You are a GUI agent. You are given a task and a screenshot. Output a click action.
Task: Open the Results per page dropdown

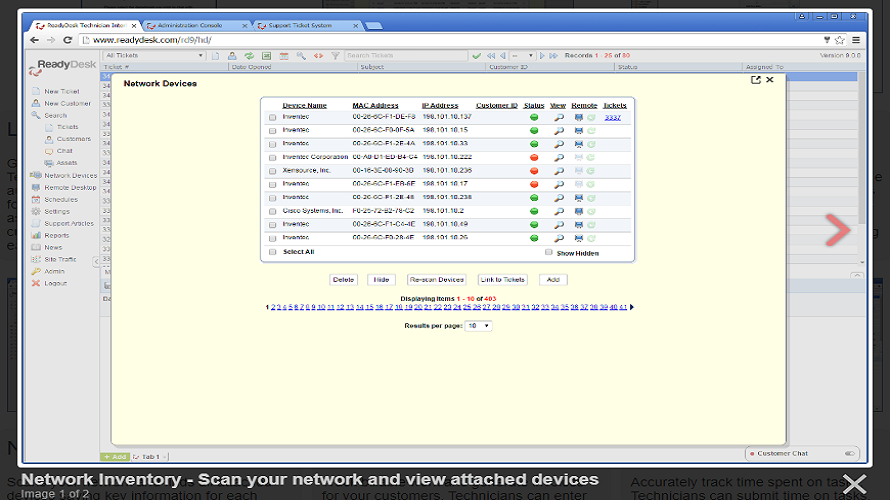[x=478, y=326]
